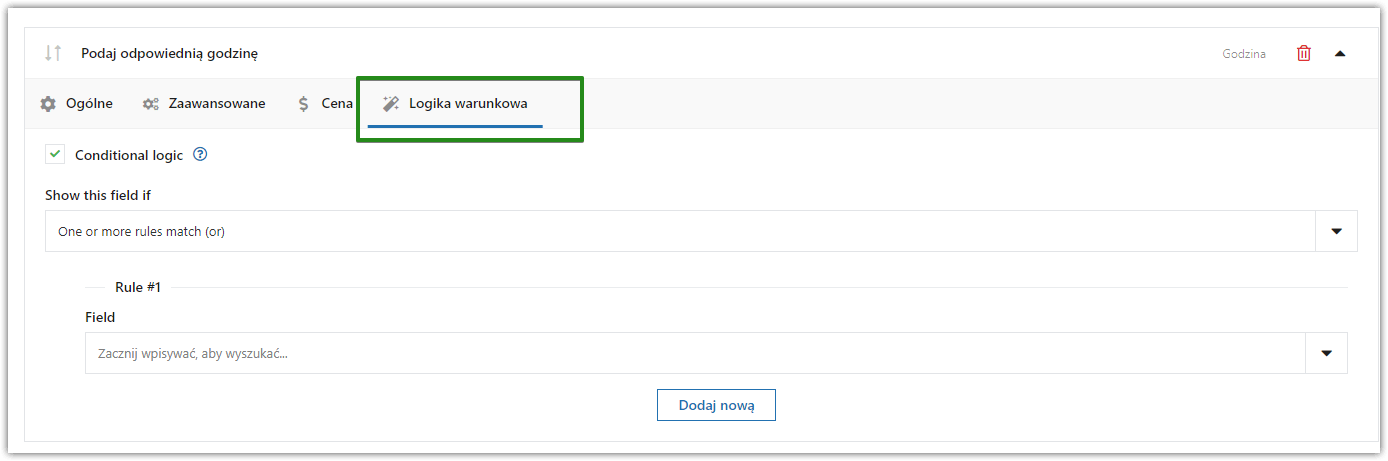This screenshot has height=461, width=1388.
Task: Click the magic wand icon of Logika warunkowa
Action: pos(391,103)
